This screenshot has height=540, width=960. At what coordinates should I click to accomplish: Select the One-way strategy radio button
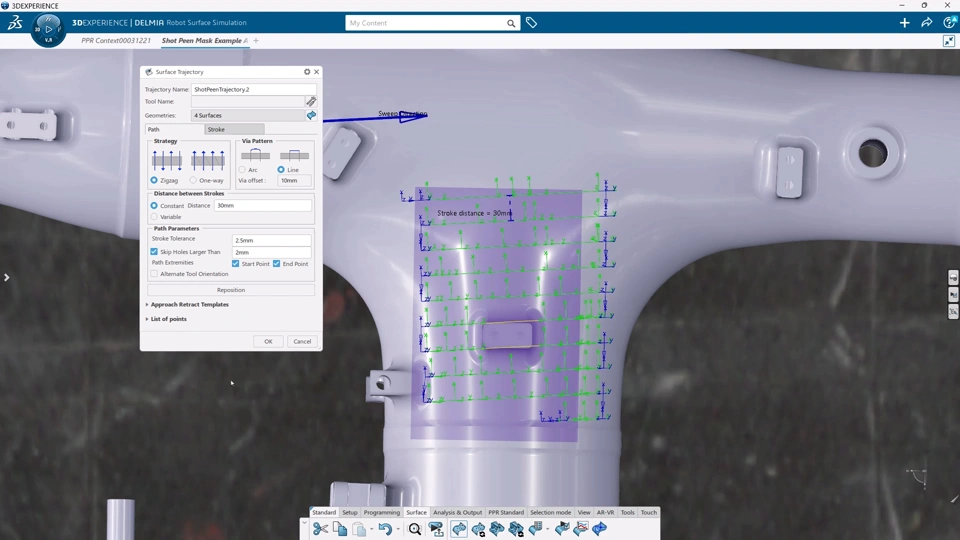[193, 180]
